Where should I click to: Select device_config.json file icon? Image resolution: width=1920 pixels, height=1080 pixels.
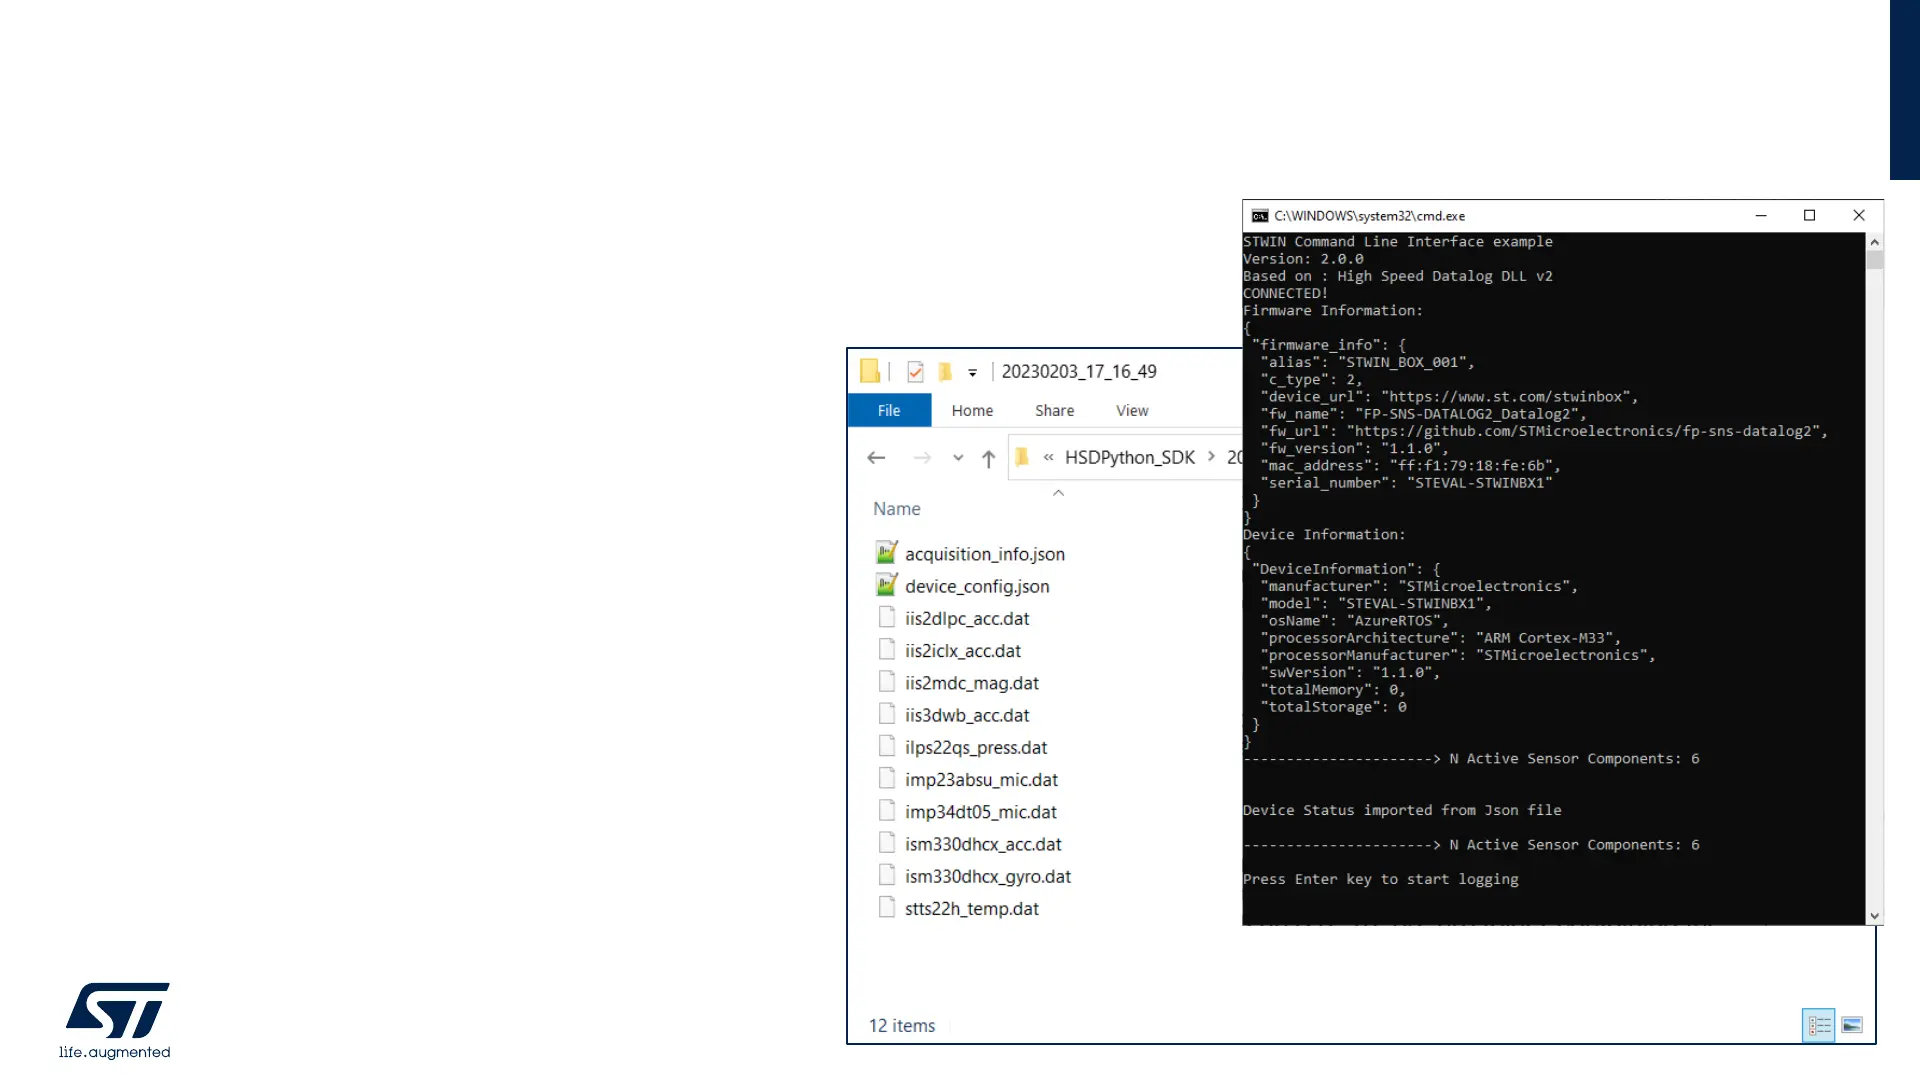point(886,585)
